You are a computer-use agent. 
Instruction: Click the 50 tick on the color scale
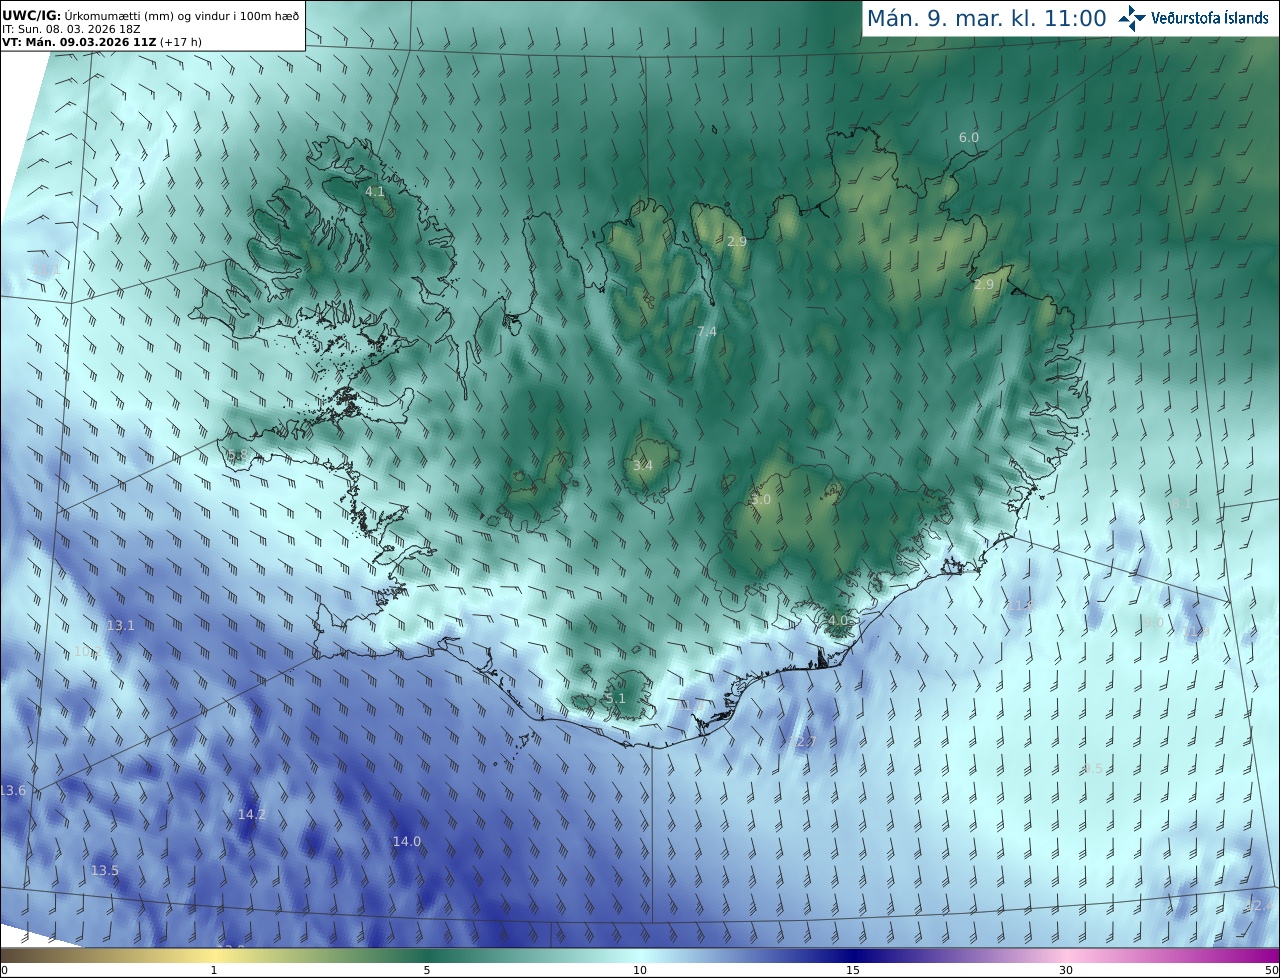point(1271,970)
